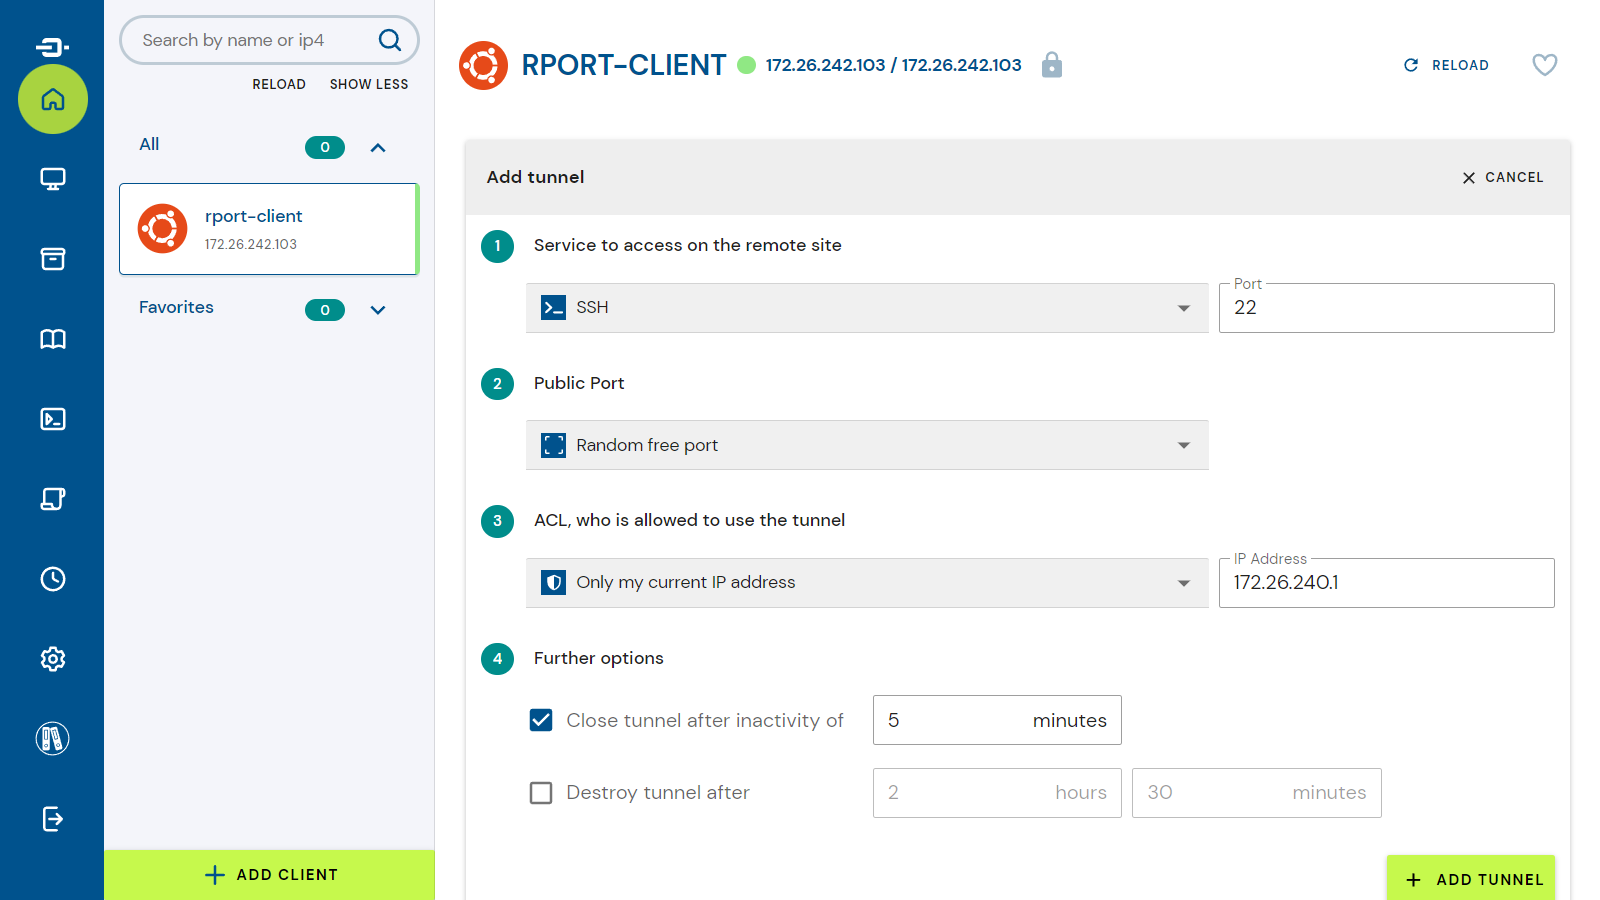Mark client as favorite with heart icon
Image resolution: width=1600 pixels, height=900 pixels.
1544,65
